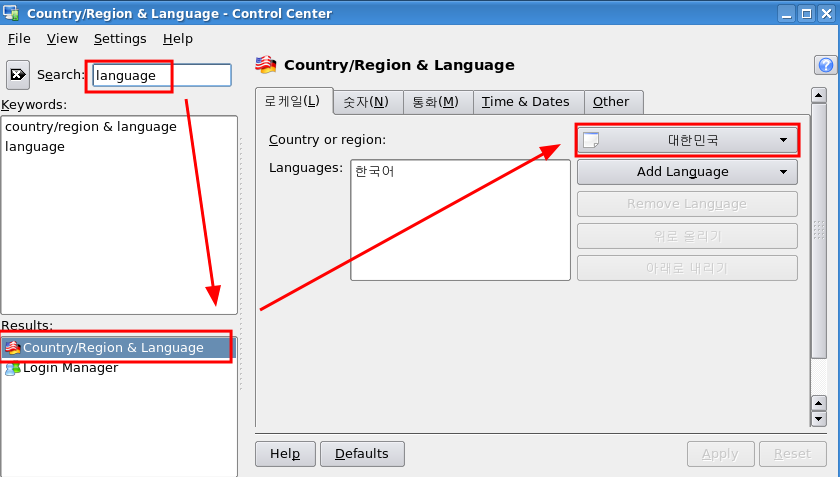Click the blue help question-mark icon
This screenshot has width=840, height=477.
pyautogui.click(x=826, y=65)
